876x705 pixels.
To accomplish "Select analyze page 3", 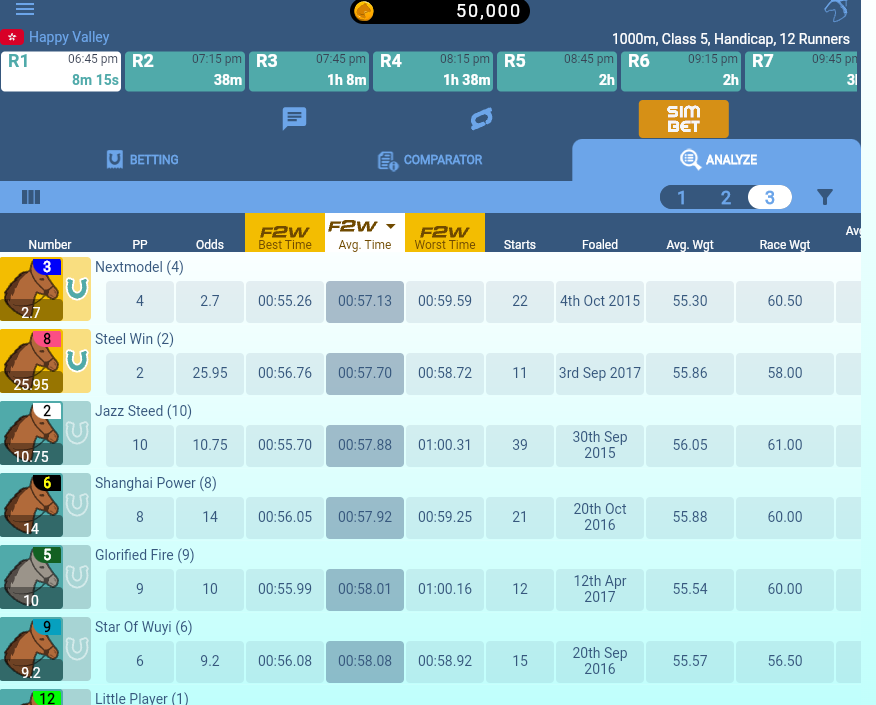I will (770, 197).
